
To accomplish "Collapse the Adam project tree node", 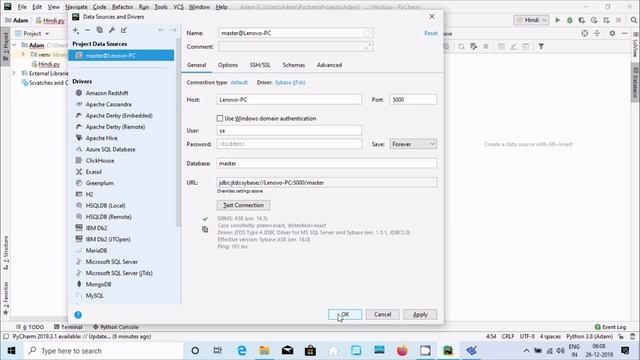I will (14, 45).
